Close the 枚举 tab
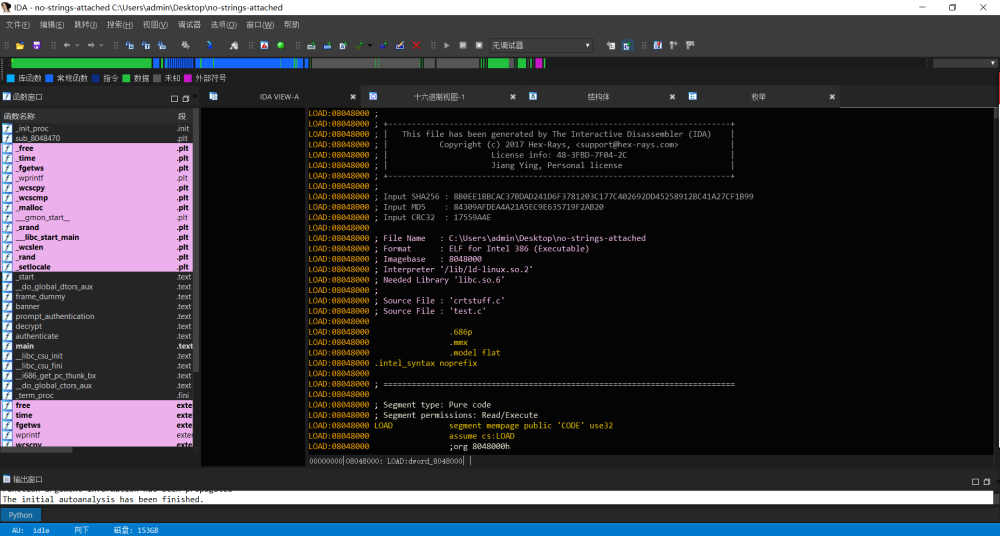The image size is (1000, 536). pyautogui.click(x=832, y=97)
